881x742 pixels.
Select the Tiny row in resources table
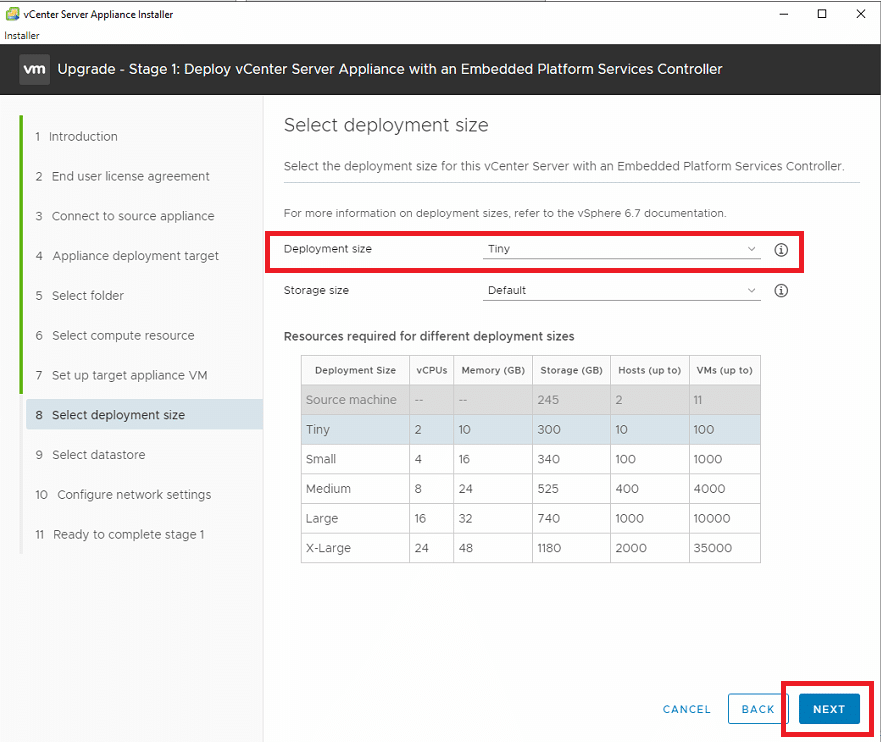[530, 429]
